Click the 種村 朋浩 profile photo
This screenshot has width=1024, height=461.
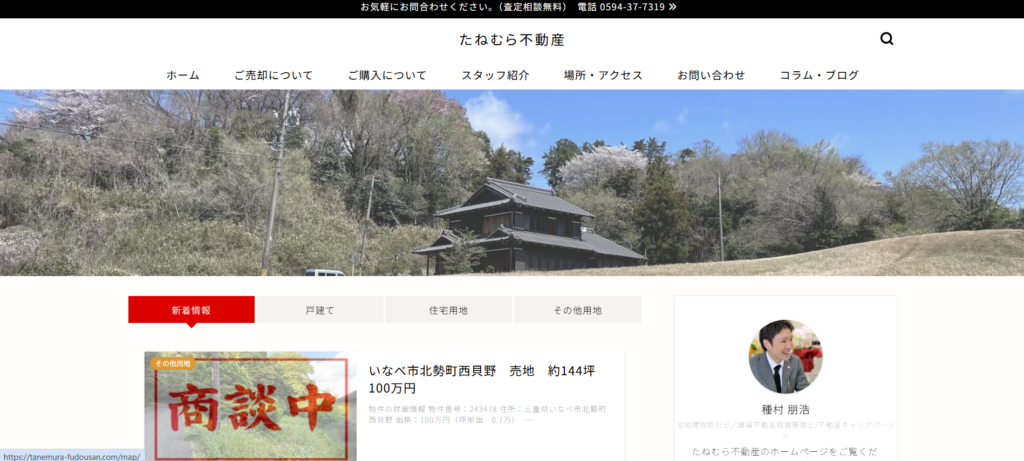[786, 357]
